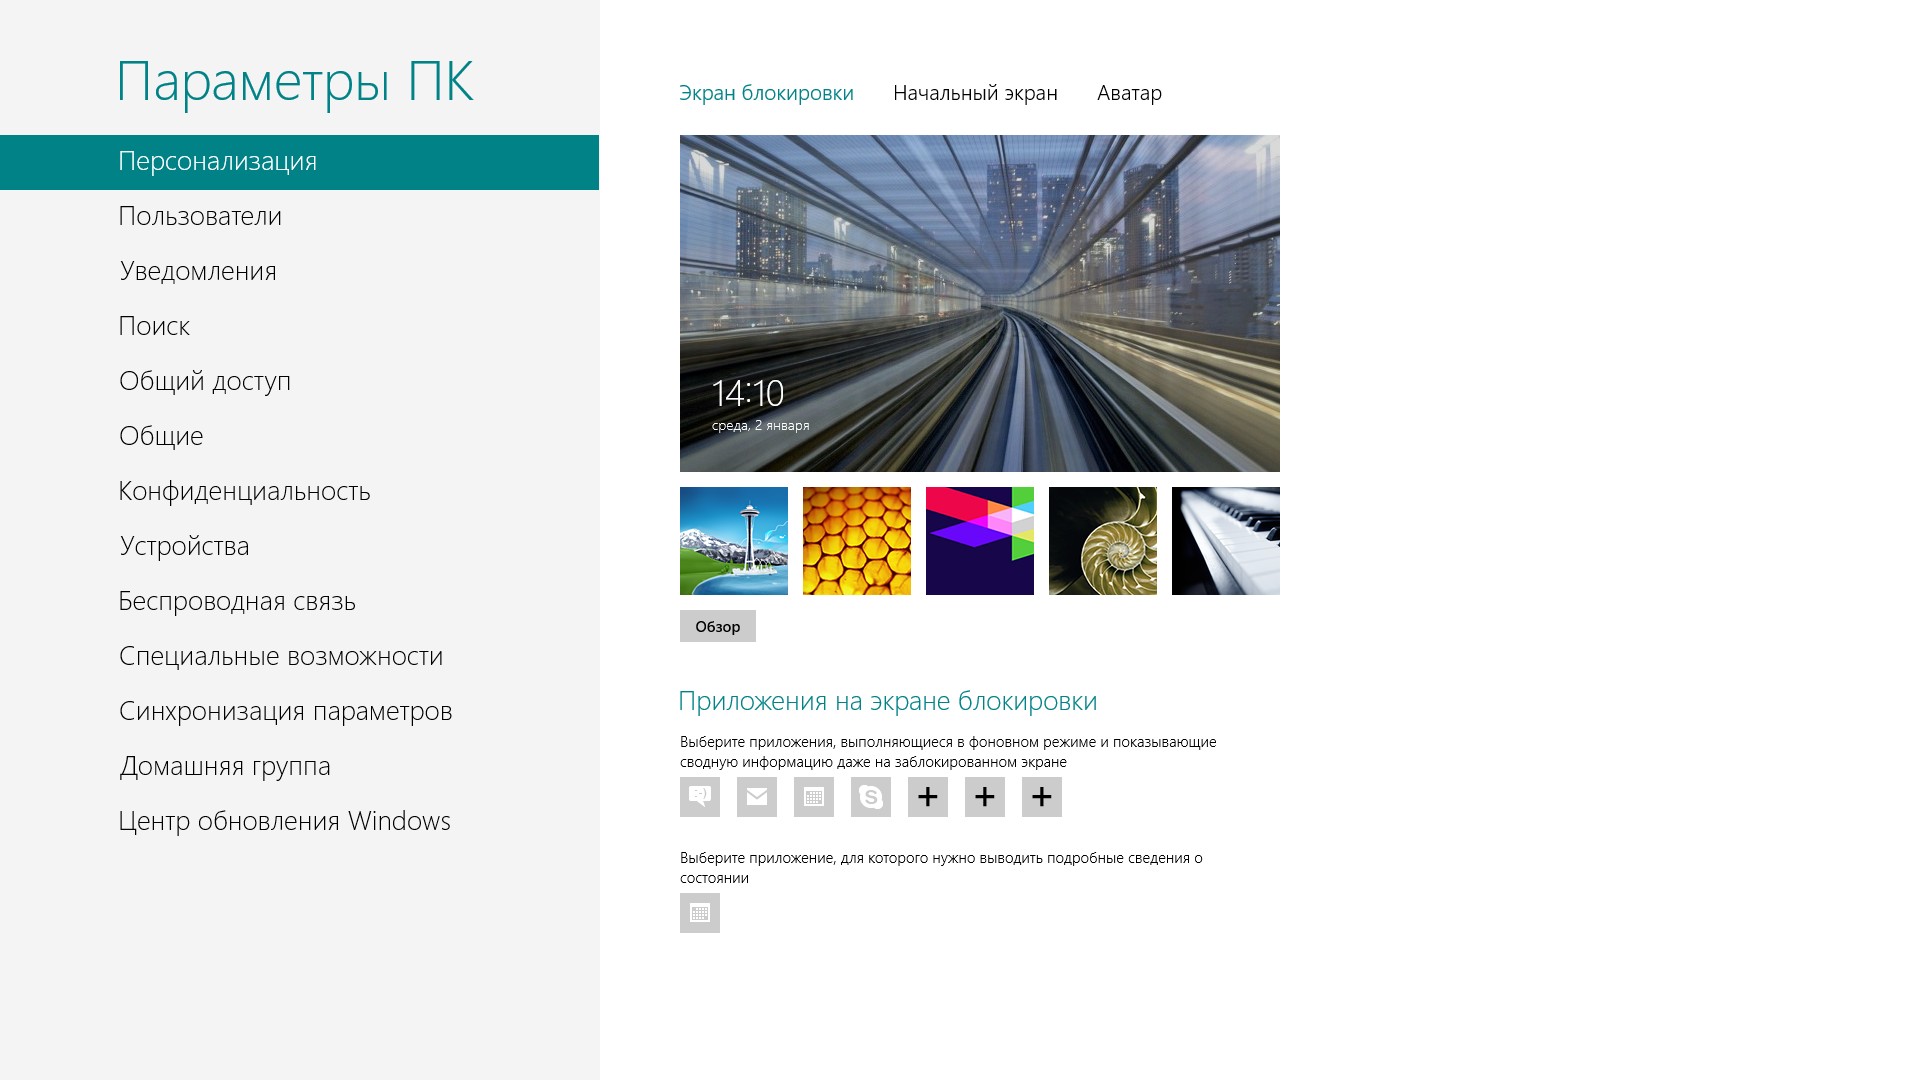Choose the honeycomb background thumbnail
This screenshot has height=1080, width=1920.
pyautogui.click(x=856, y=541)
